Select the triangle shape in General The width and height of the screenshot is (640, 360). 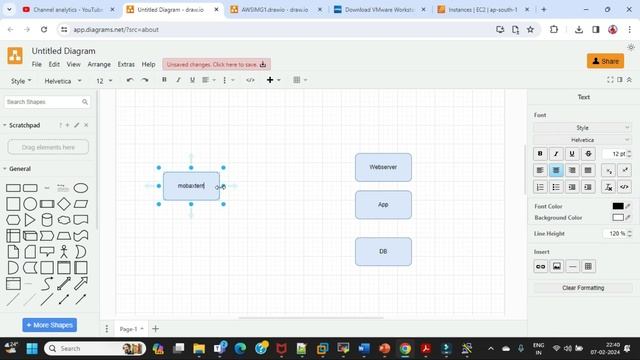coord(30,220)
